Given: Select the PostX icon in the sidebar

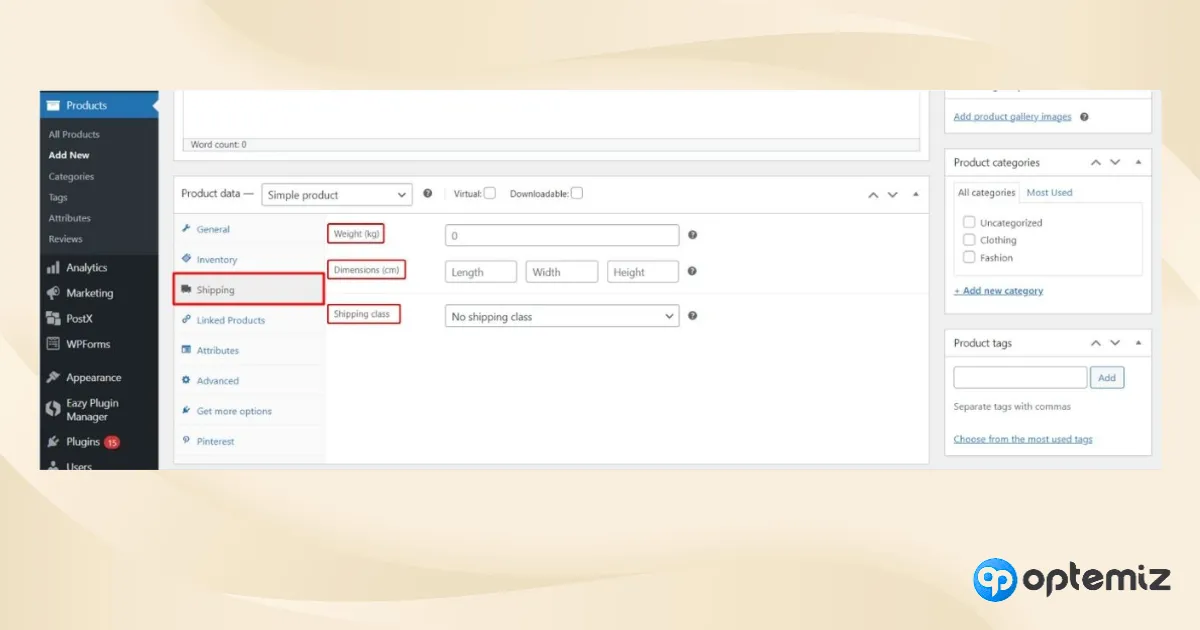Looking at the screenshot, I should tap(53, 319).
